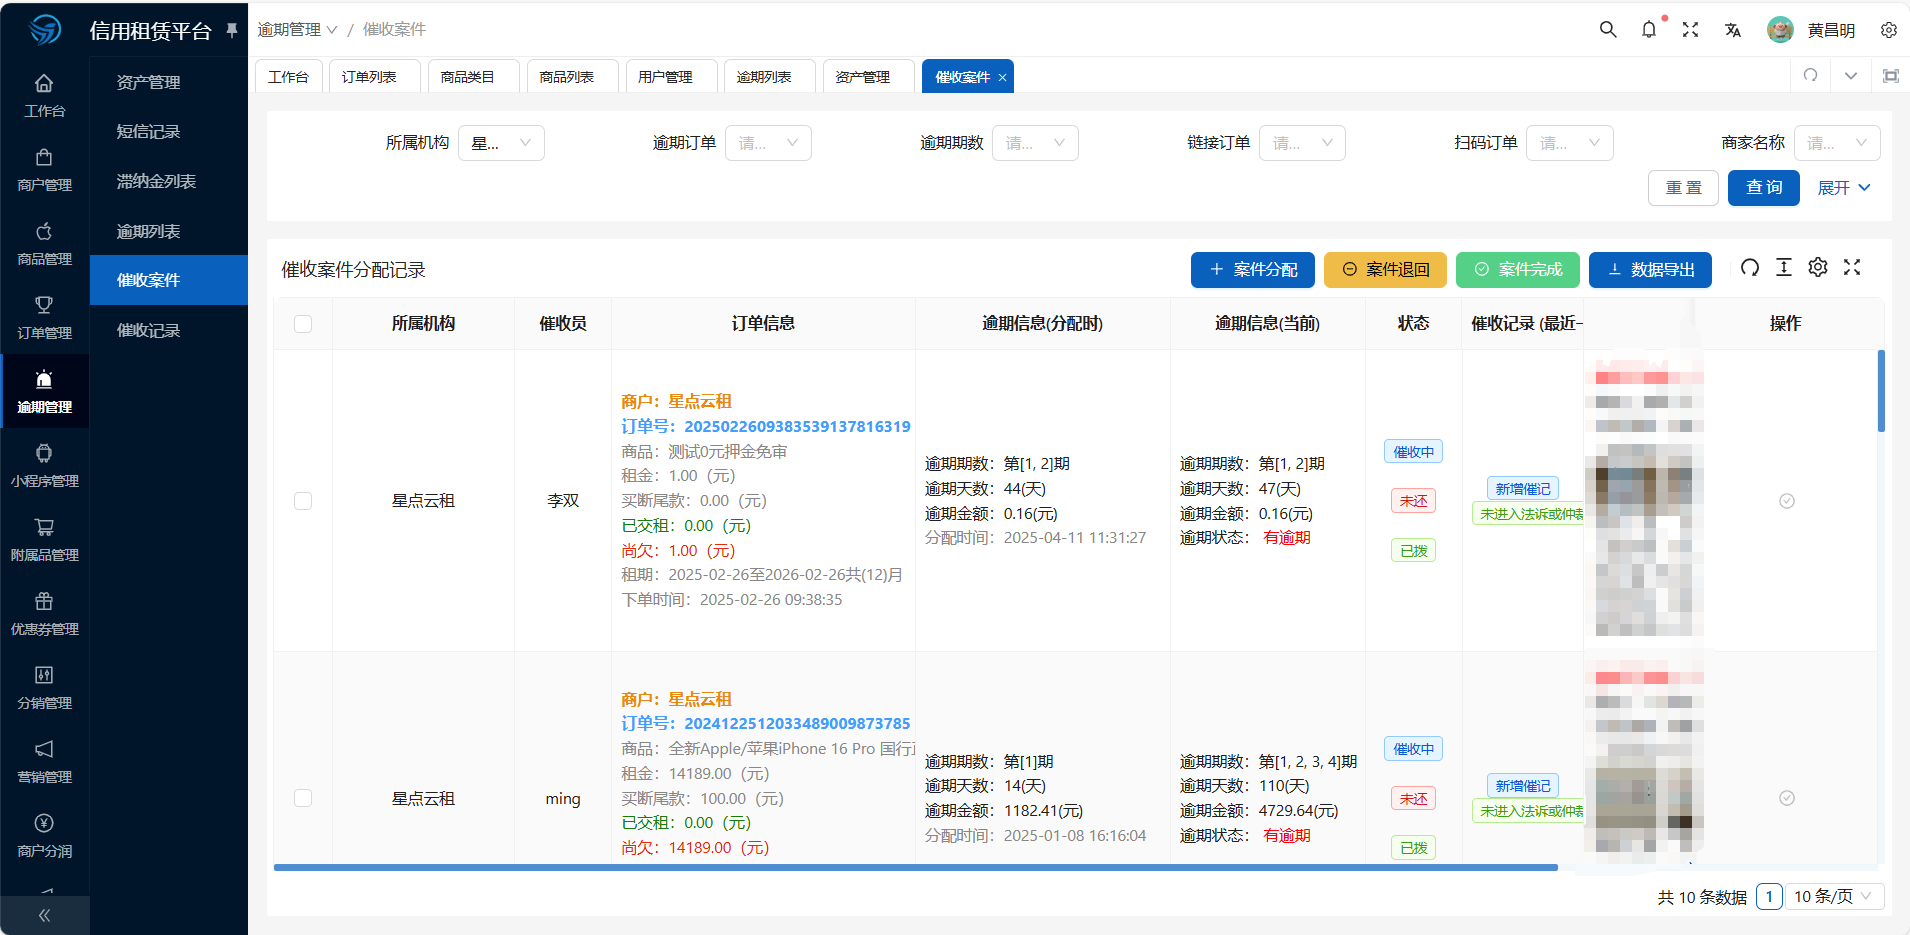
Task: Open 商户管理 in the sidebar
Action: point(44,170)
